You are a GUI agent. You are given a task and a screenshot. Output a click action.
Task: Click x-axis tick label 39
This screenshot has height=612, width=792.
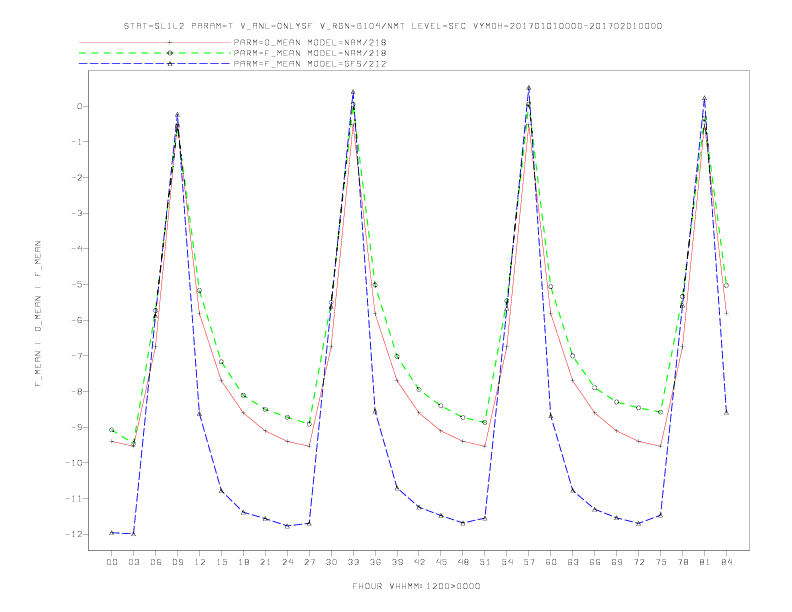(397, 562)
